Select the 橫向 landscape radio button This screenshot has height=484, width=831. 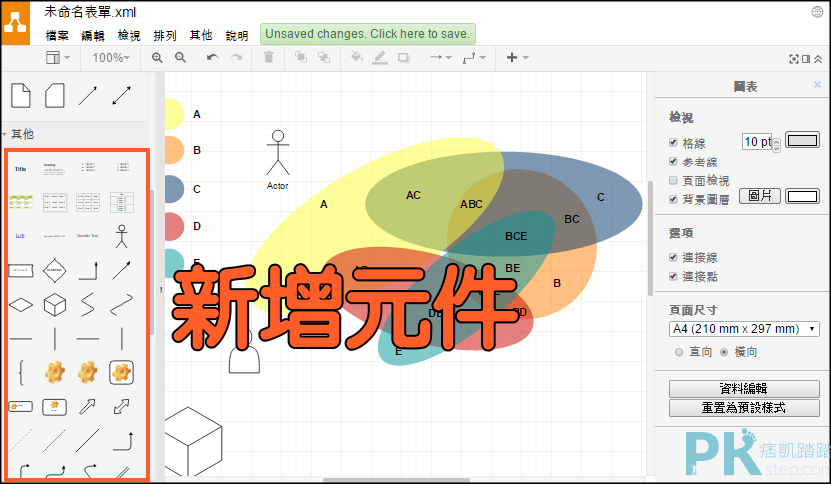(x=724, y=352)
